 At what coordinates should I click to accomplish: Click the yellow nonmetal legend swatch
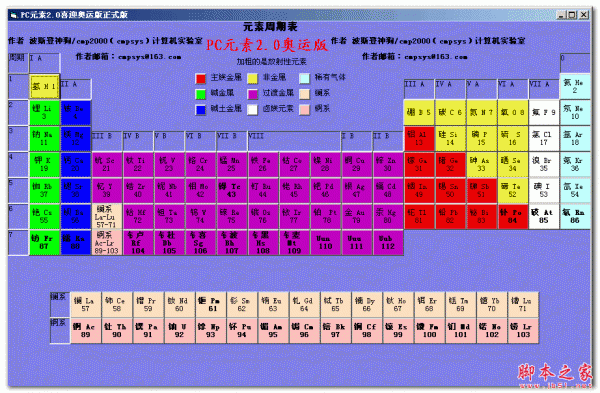(x=253, y=78)
